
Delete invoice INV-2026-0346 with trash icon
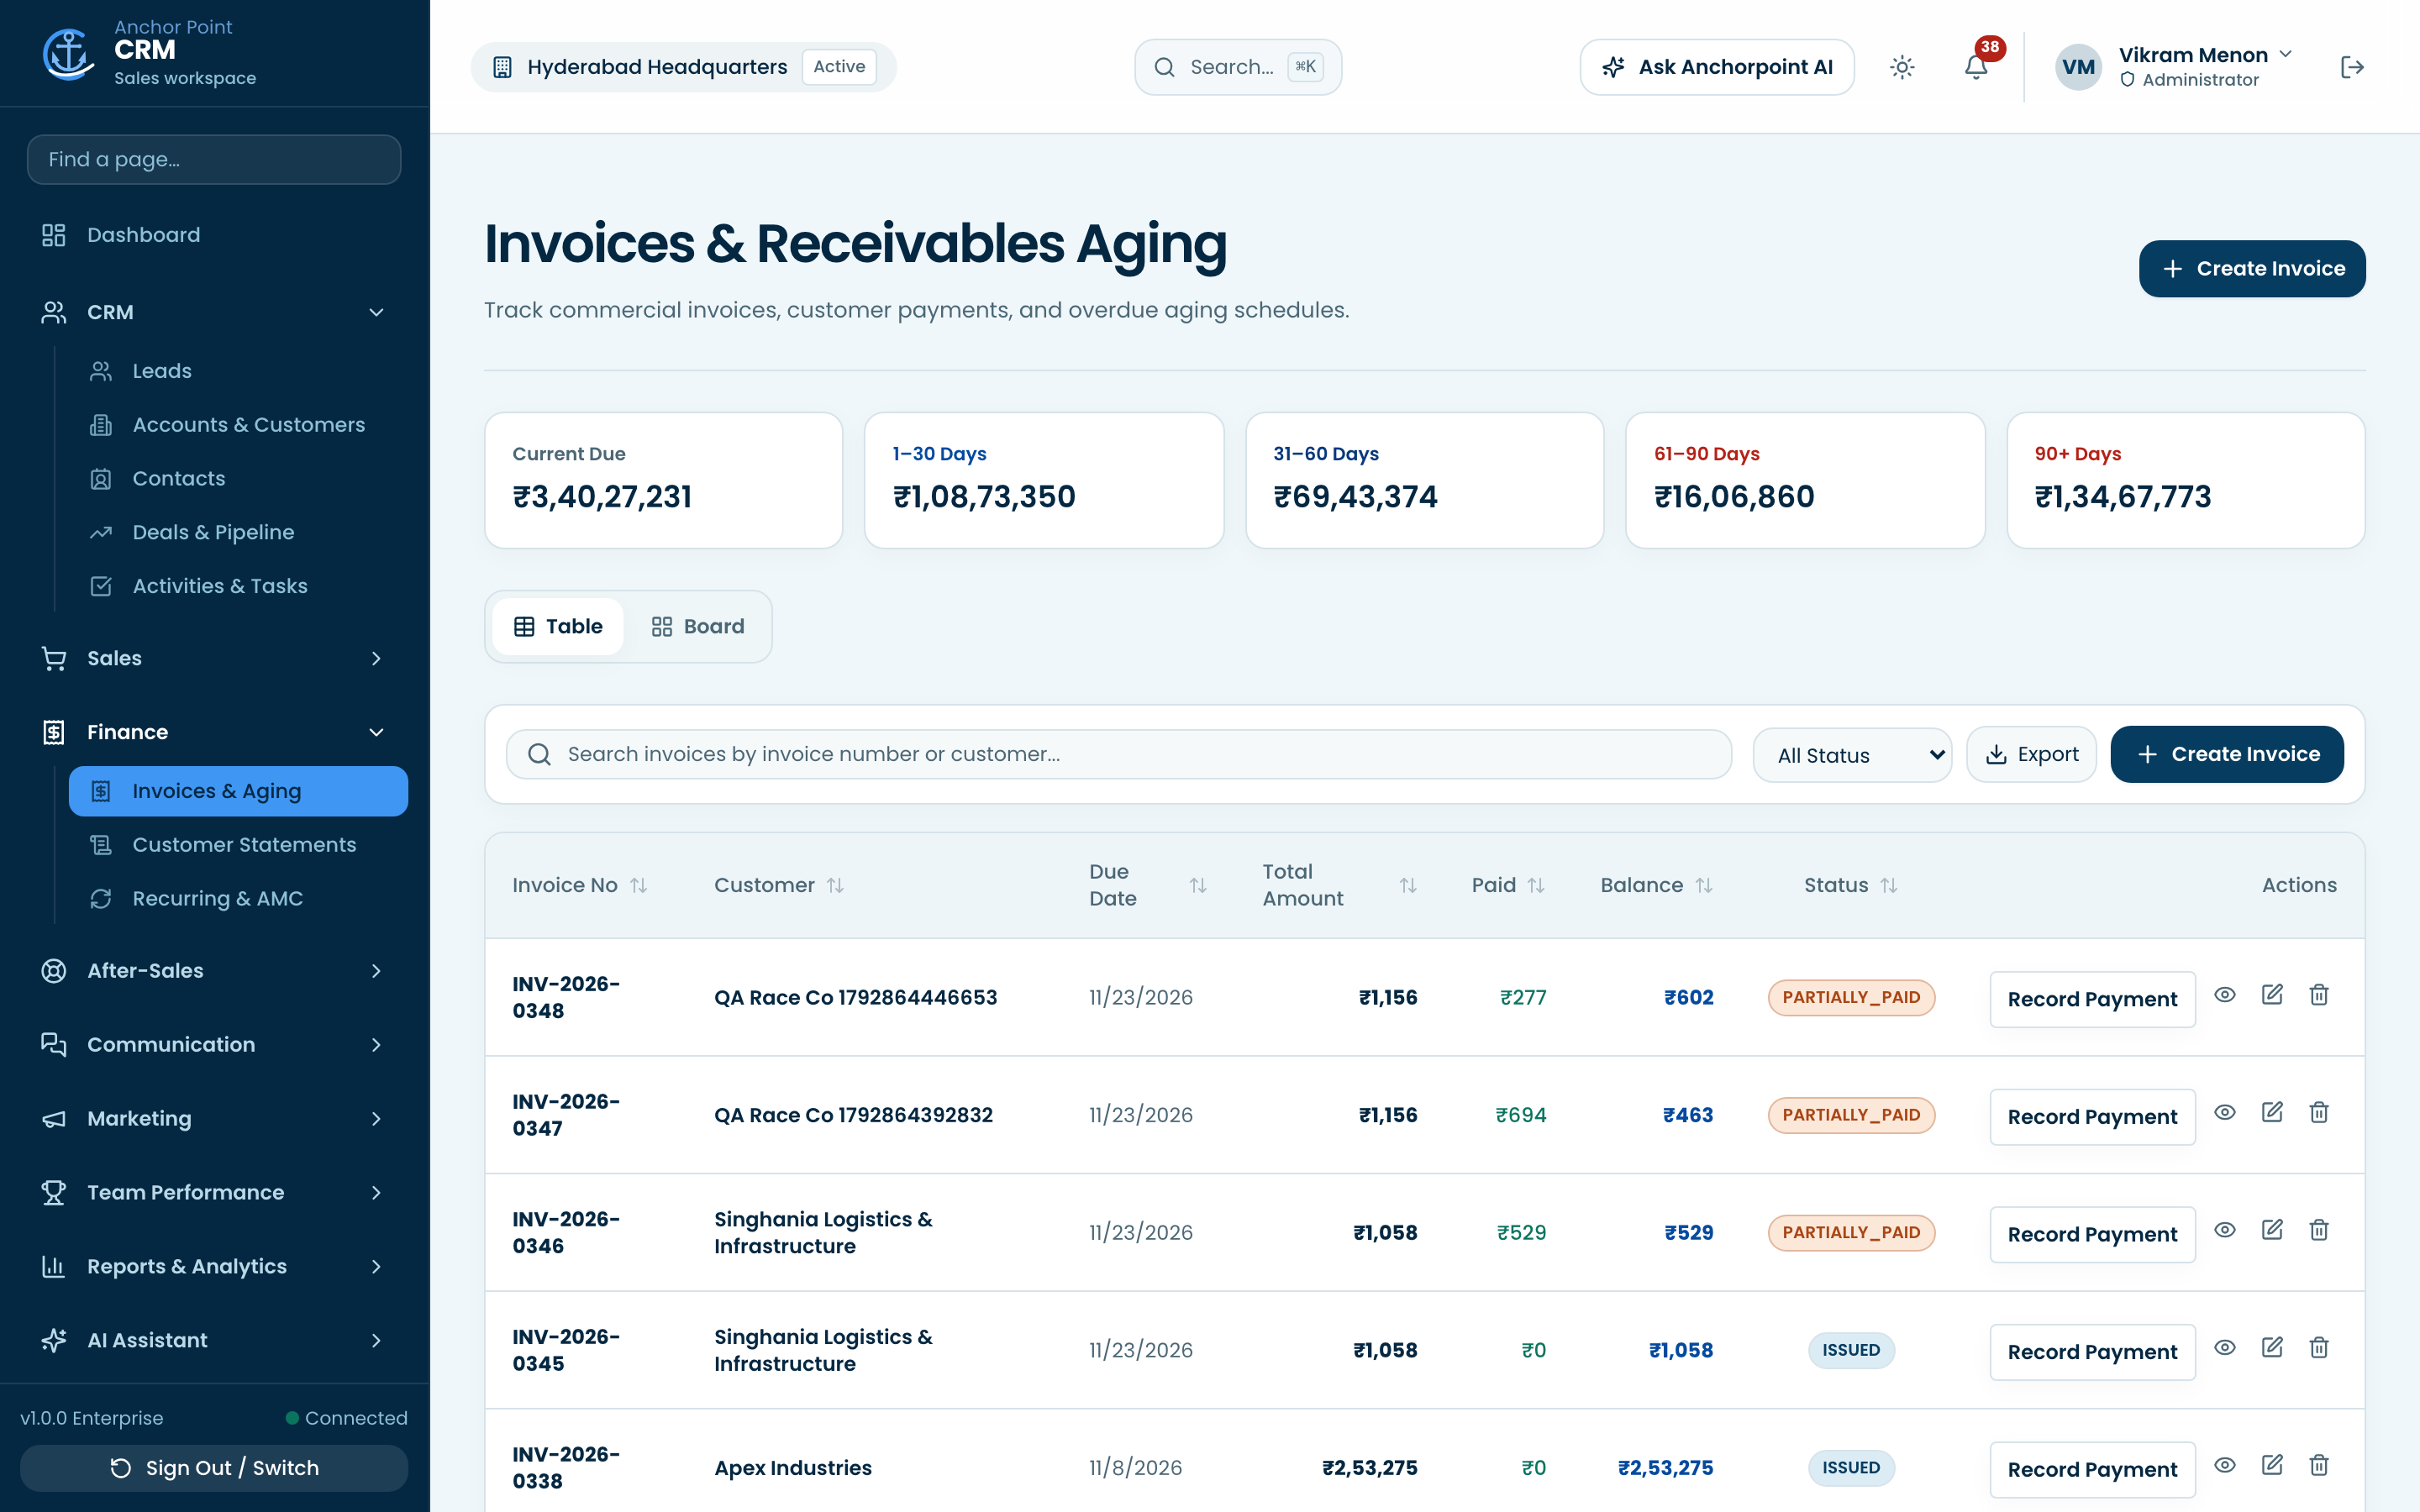tap(2319, 1230)
